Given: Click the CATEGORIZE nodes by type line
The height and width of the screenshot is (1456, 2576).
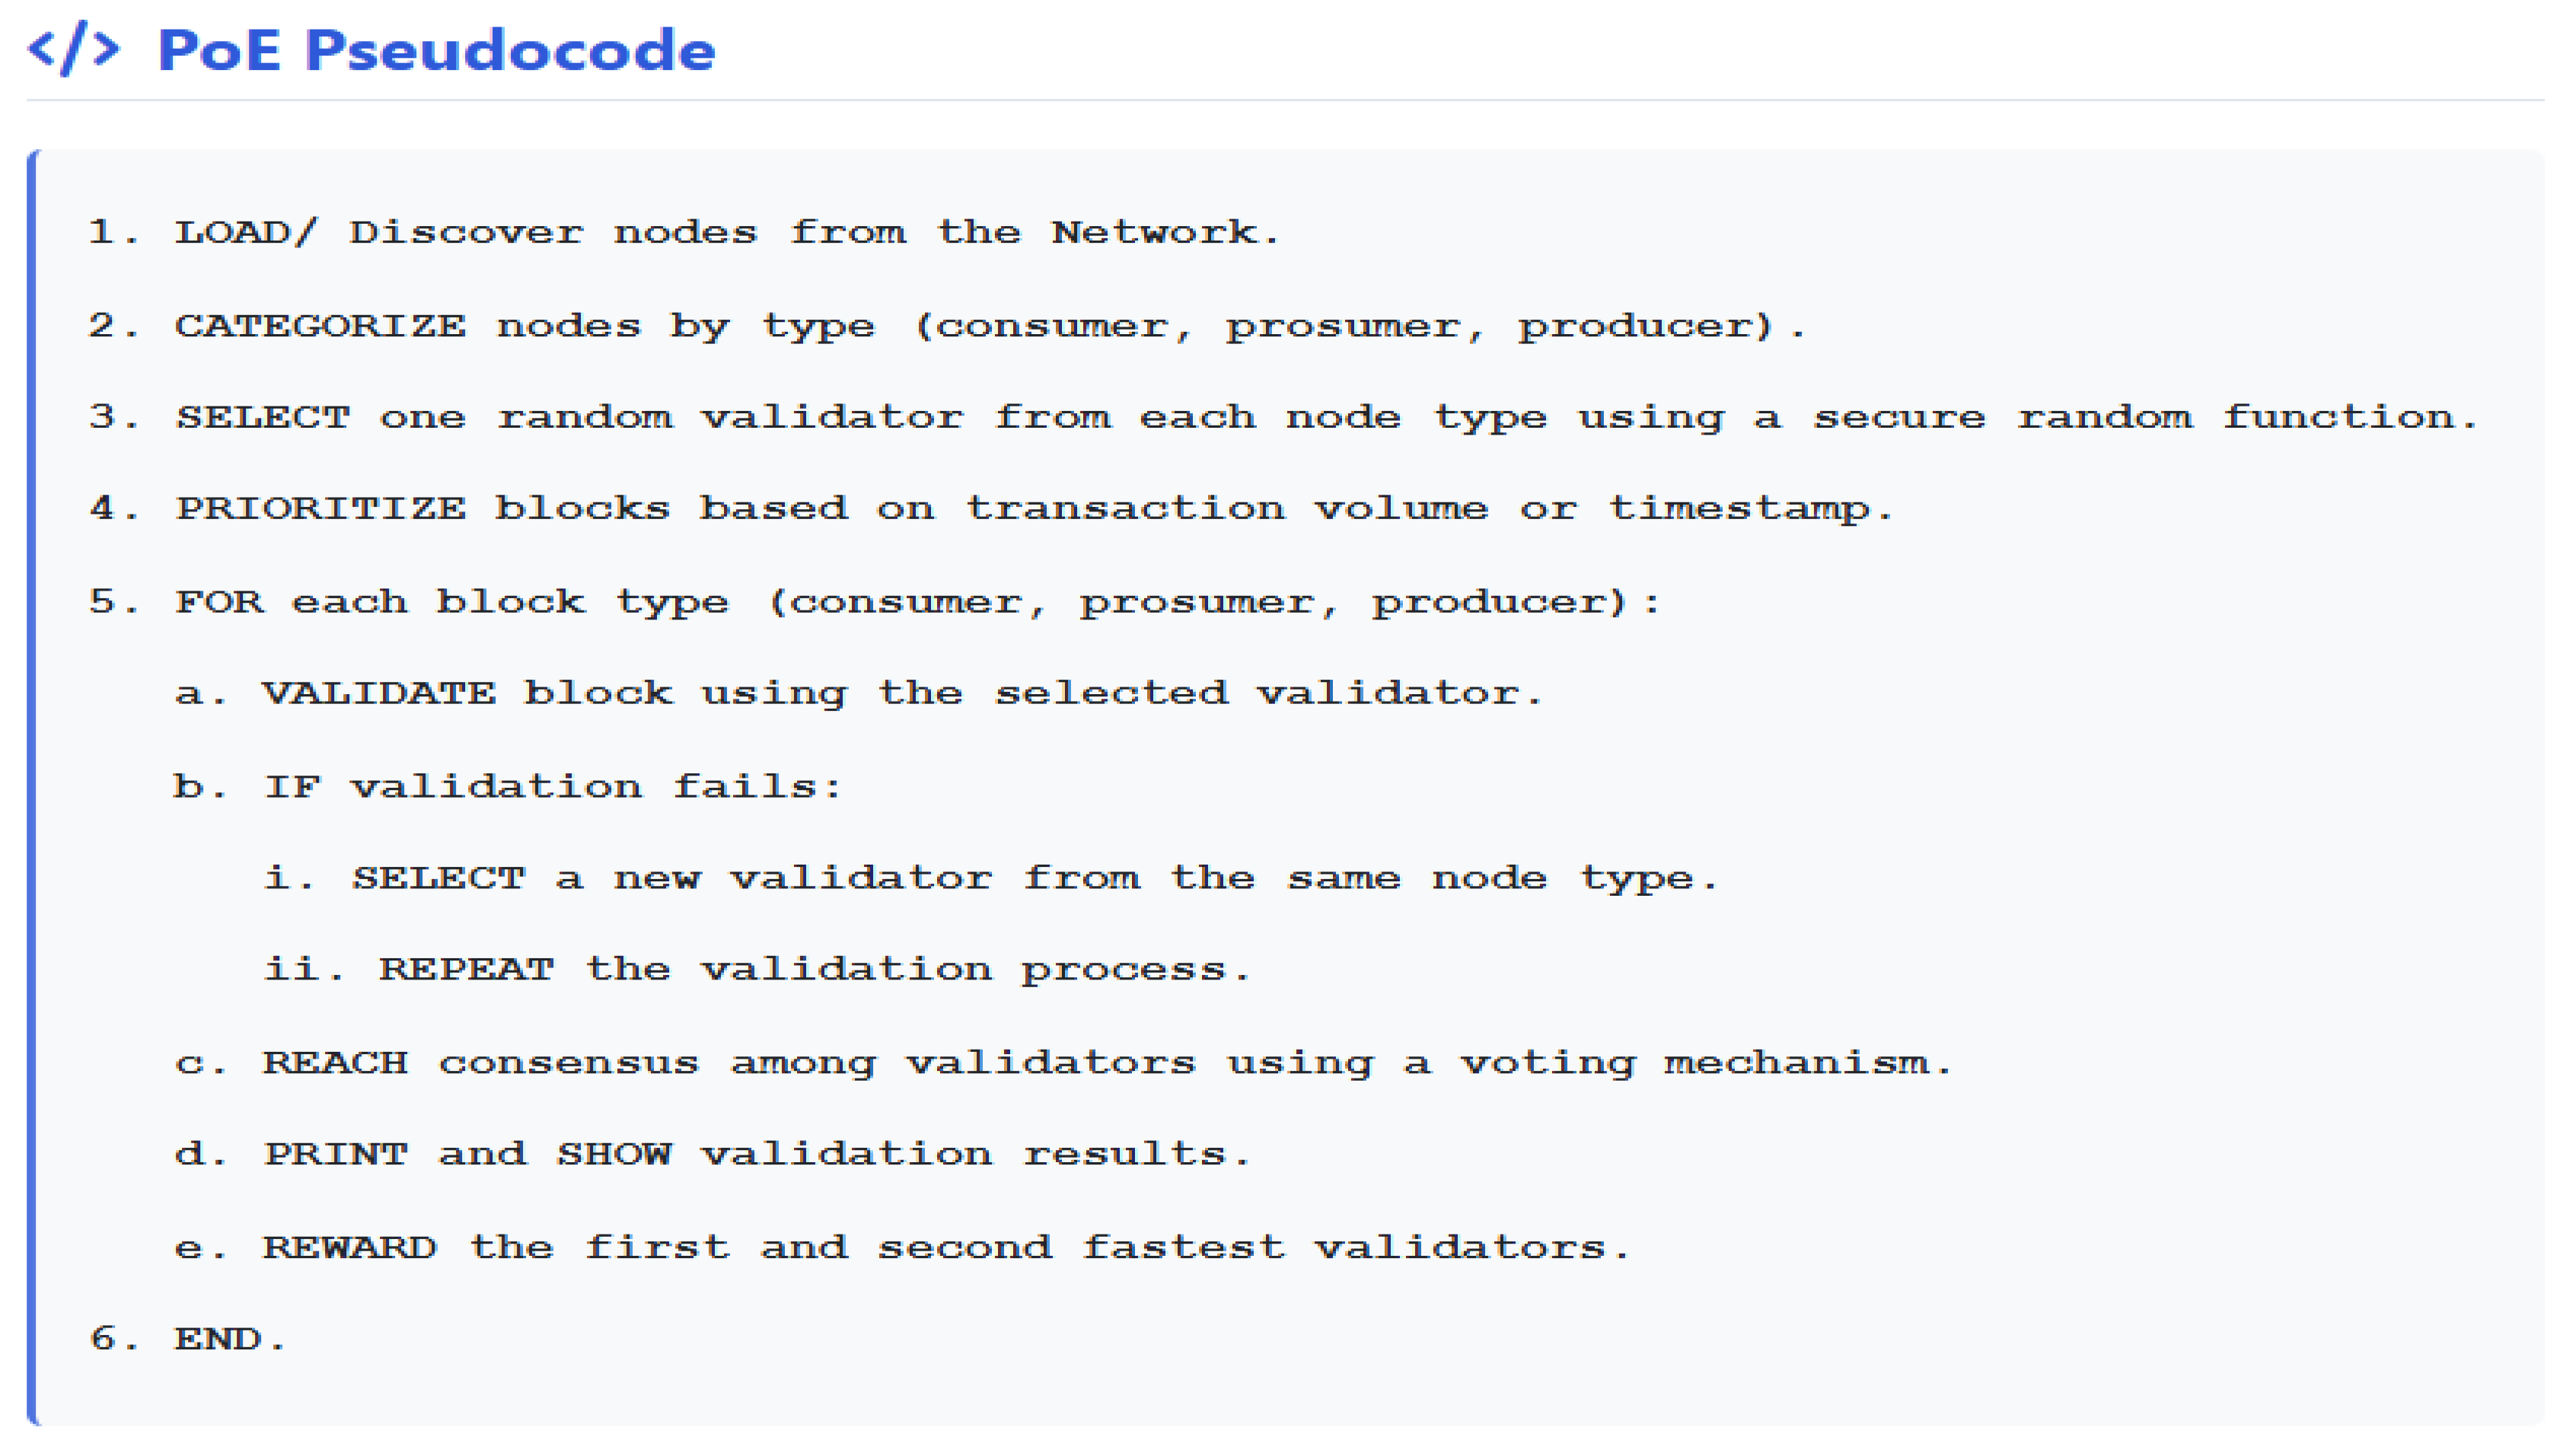Looking at the screenshot, I should click(x=947, y=327).
